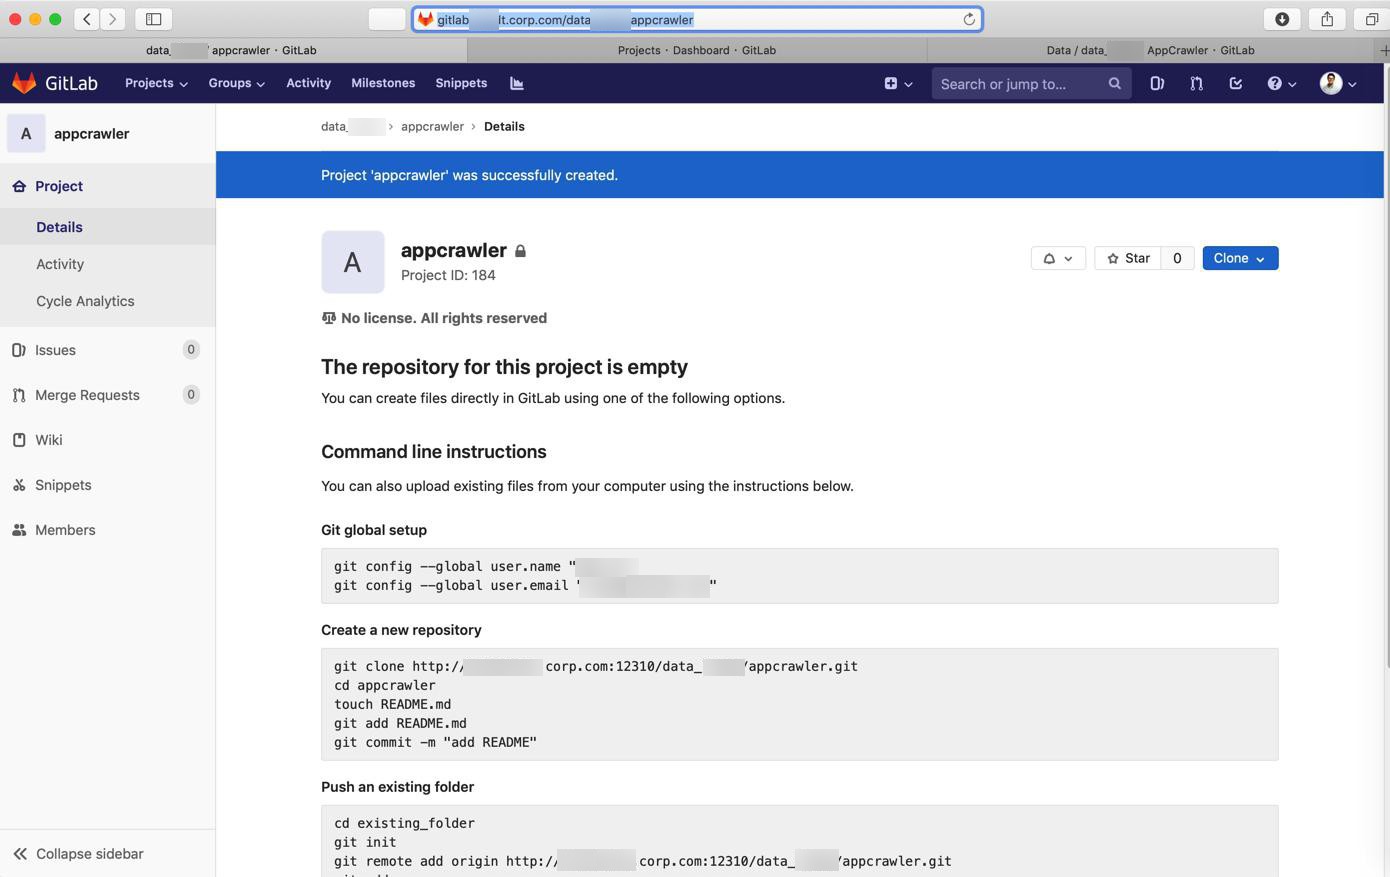
Task: Go back in Safari
Action: tap(87, 19)
